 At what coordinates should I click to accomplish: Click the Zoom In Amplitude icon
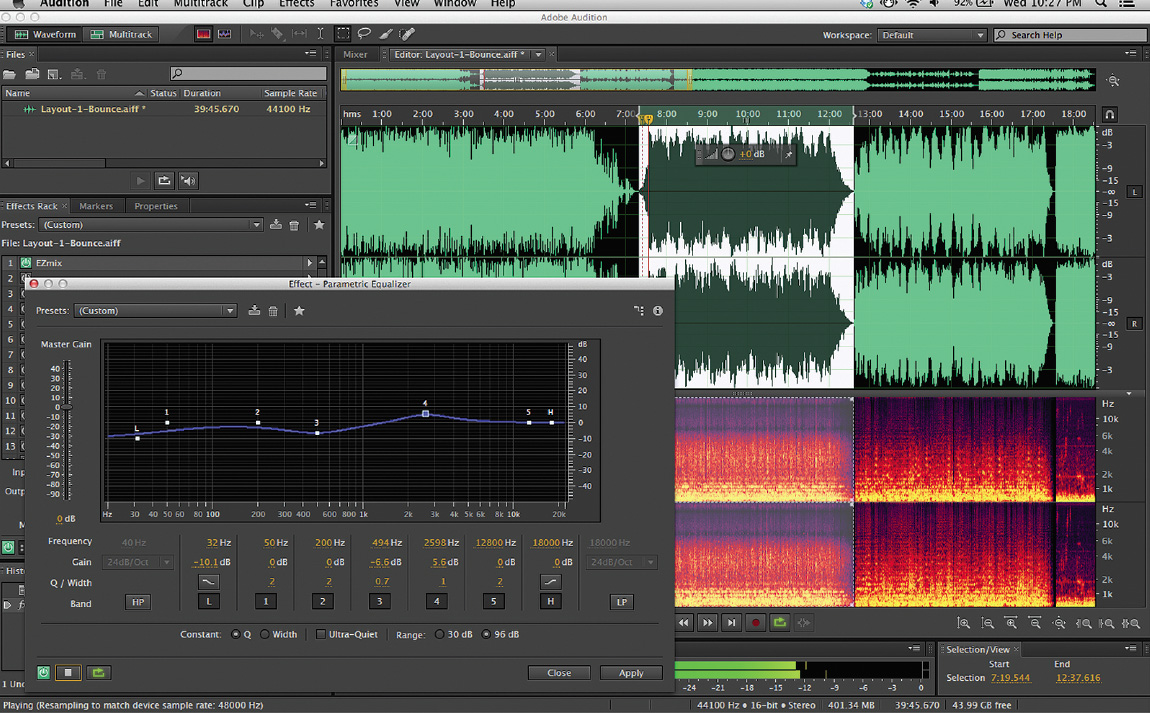pos(963,622)
